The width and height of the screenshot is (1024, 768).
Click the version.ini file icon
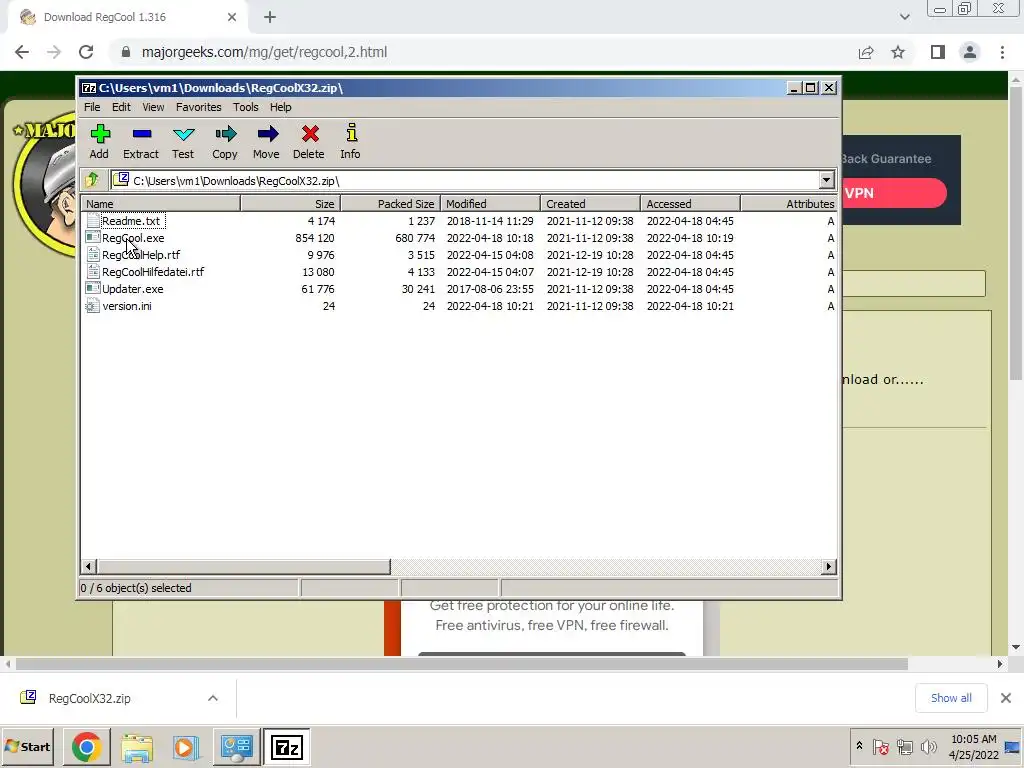(x=93, y=306)
